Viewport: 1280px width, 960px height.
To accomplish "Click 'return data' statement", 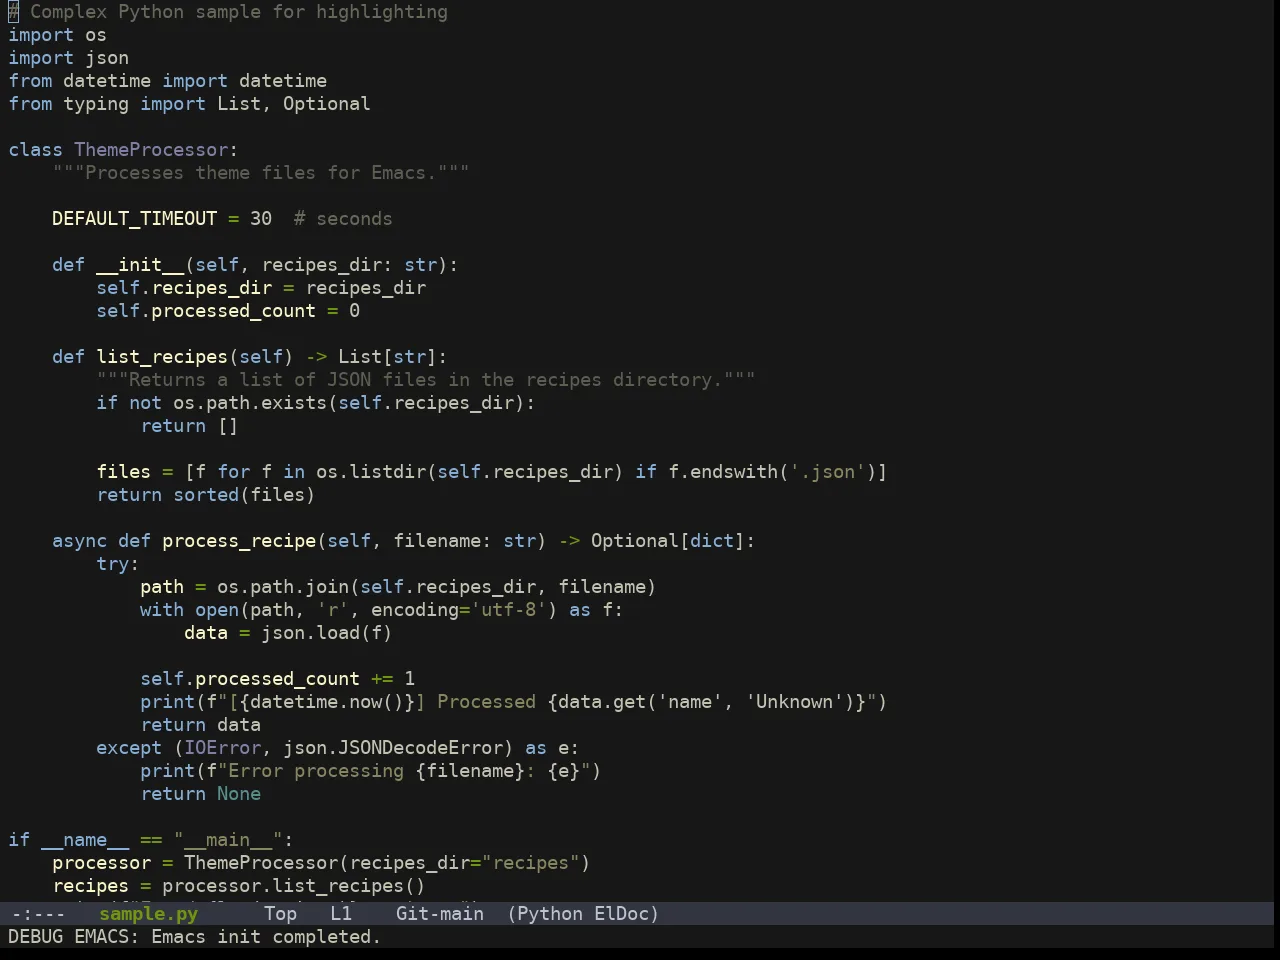I will point(200,725).
